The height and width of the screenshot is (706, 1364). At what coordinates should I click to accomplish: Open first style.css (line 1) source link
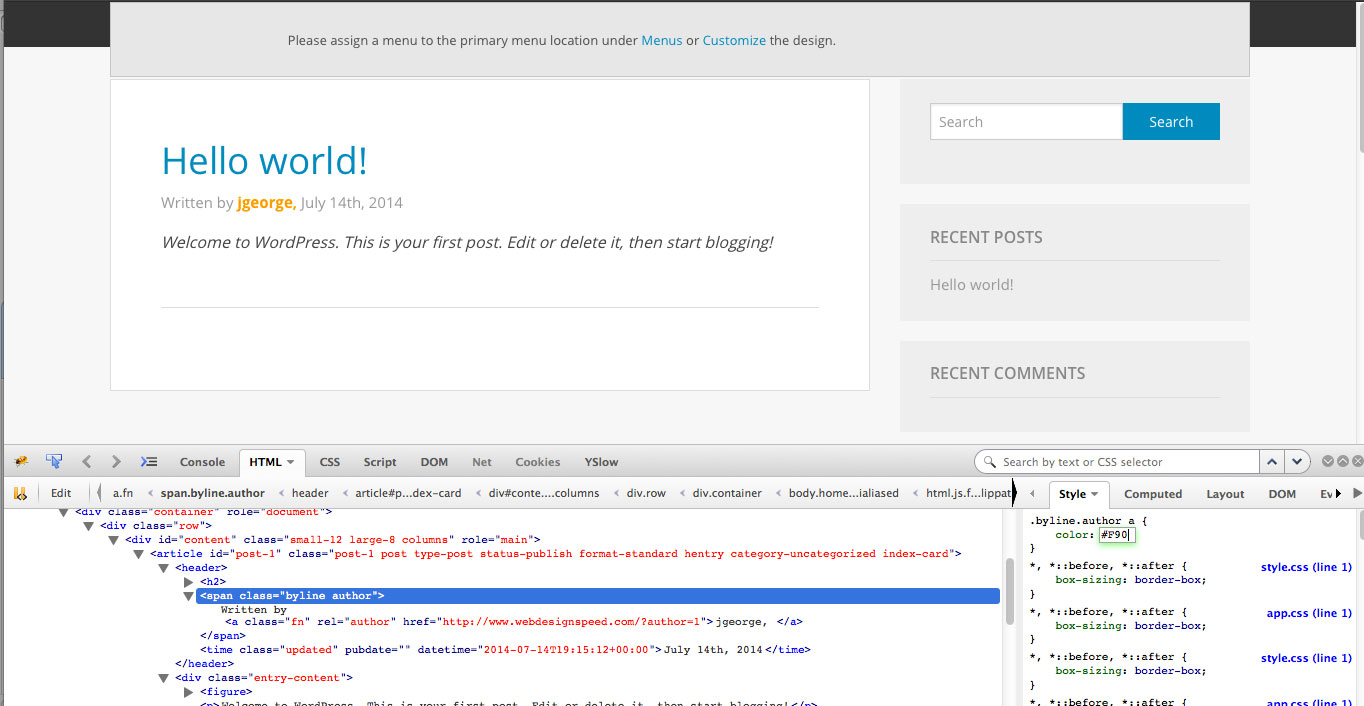[x=1306, y=567]
